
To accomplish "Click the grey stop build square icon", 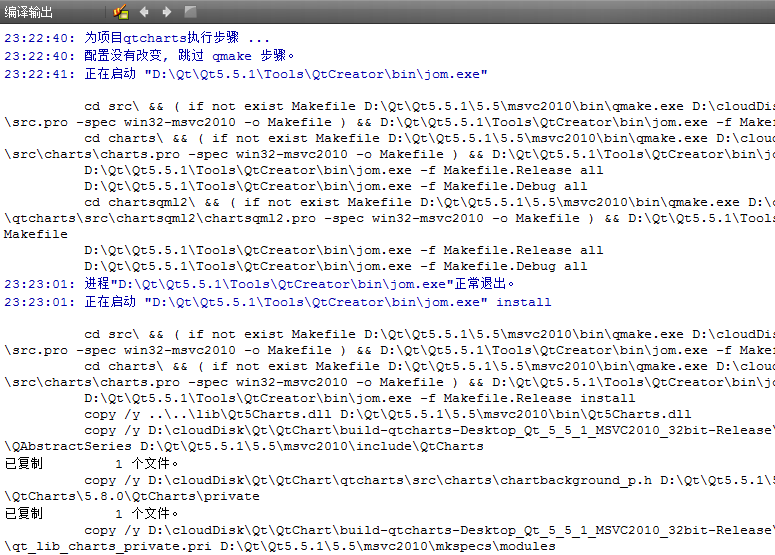I will point(190,11).
